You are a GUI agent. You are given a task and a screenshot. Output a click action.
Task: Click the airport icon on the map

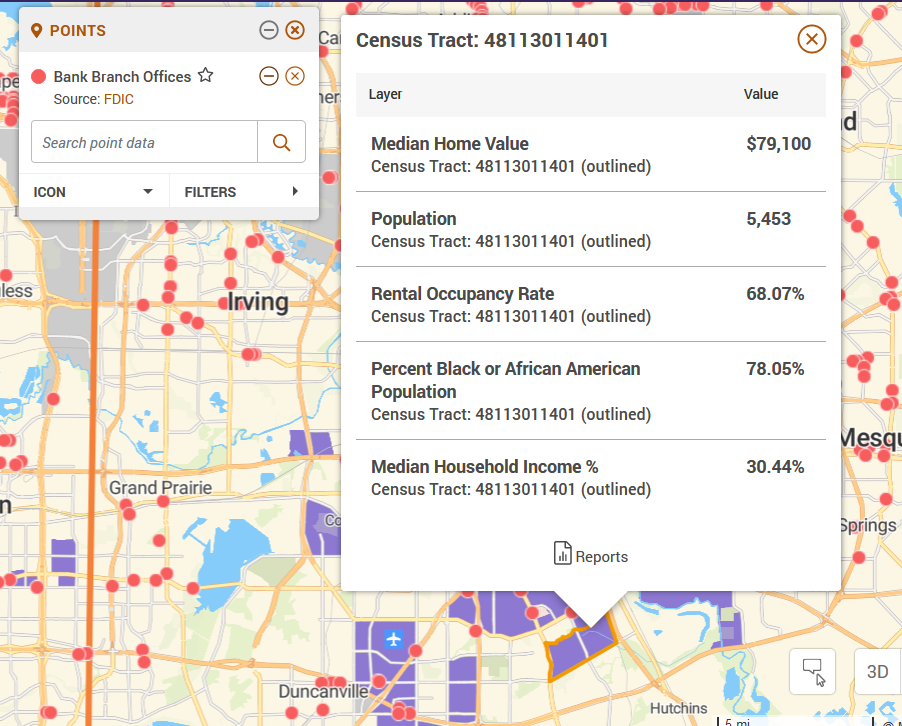point(393,639)
